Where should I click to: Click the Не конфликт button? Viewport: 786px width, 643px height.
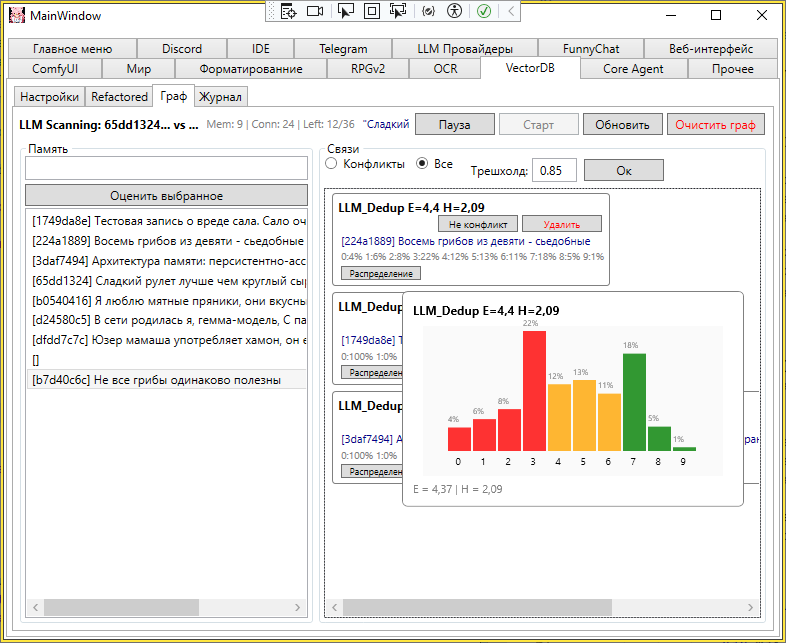[478, 224]
